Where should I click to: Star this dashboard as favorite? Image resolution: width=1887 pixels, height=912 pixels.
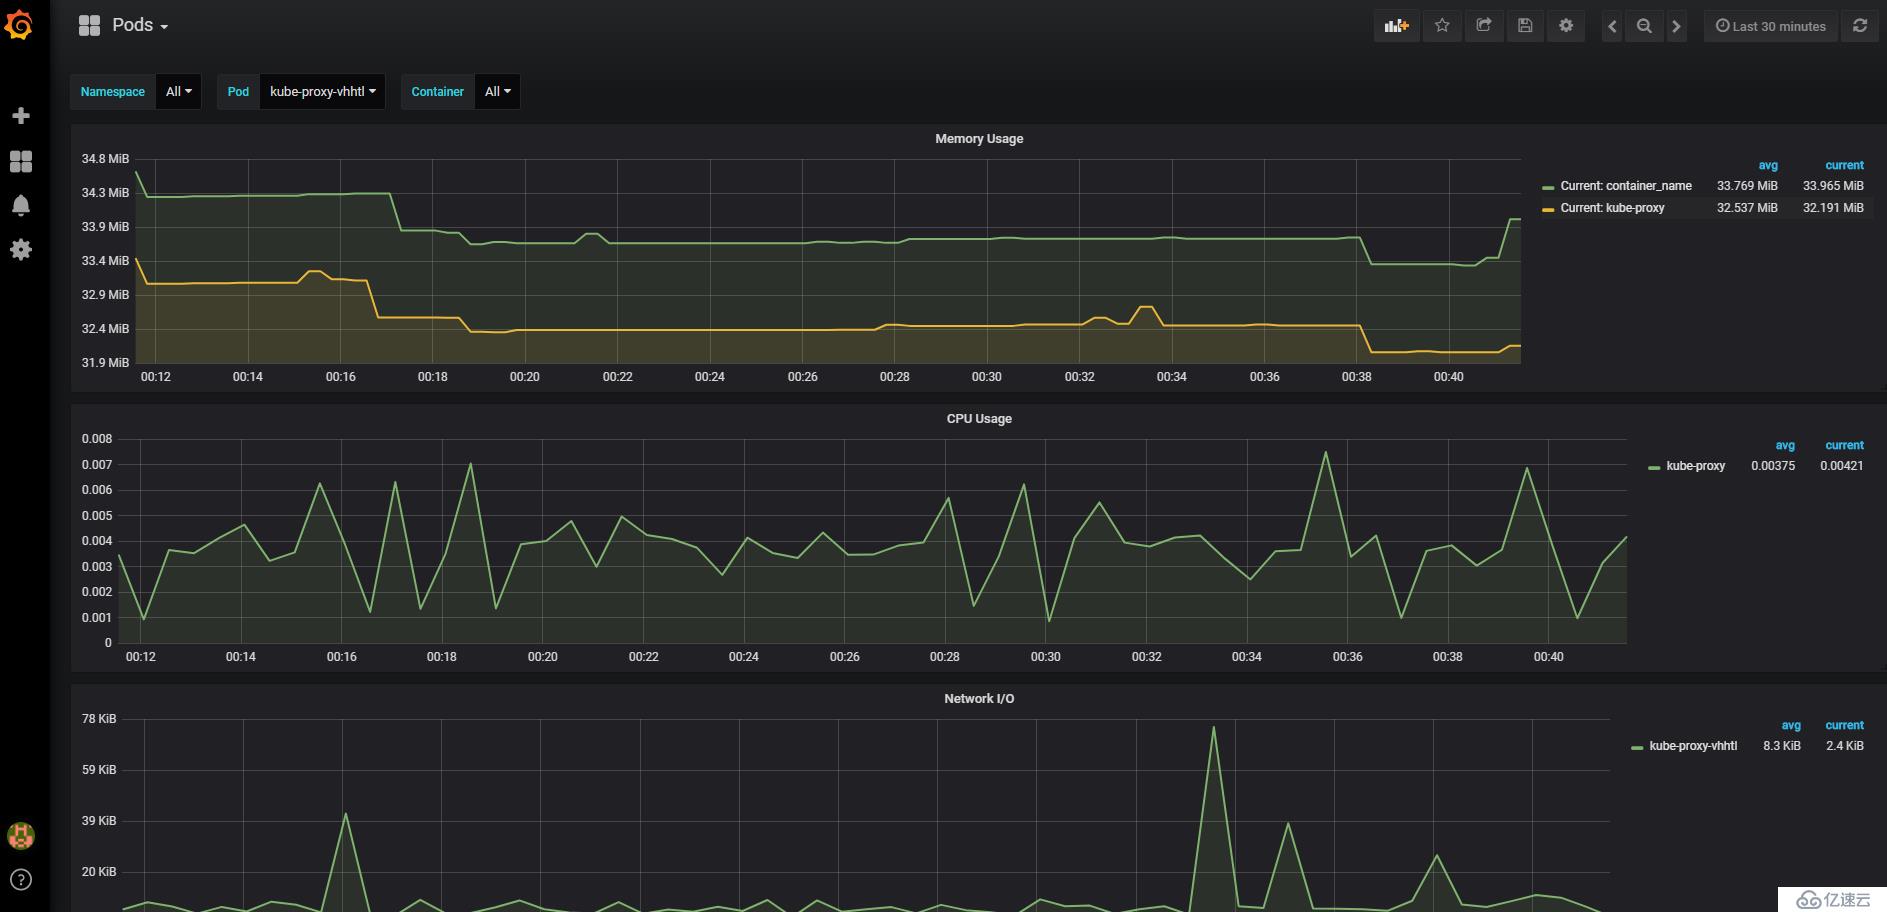(x=1442, y=26)
